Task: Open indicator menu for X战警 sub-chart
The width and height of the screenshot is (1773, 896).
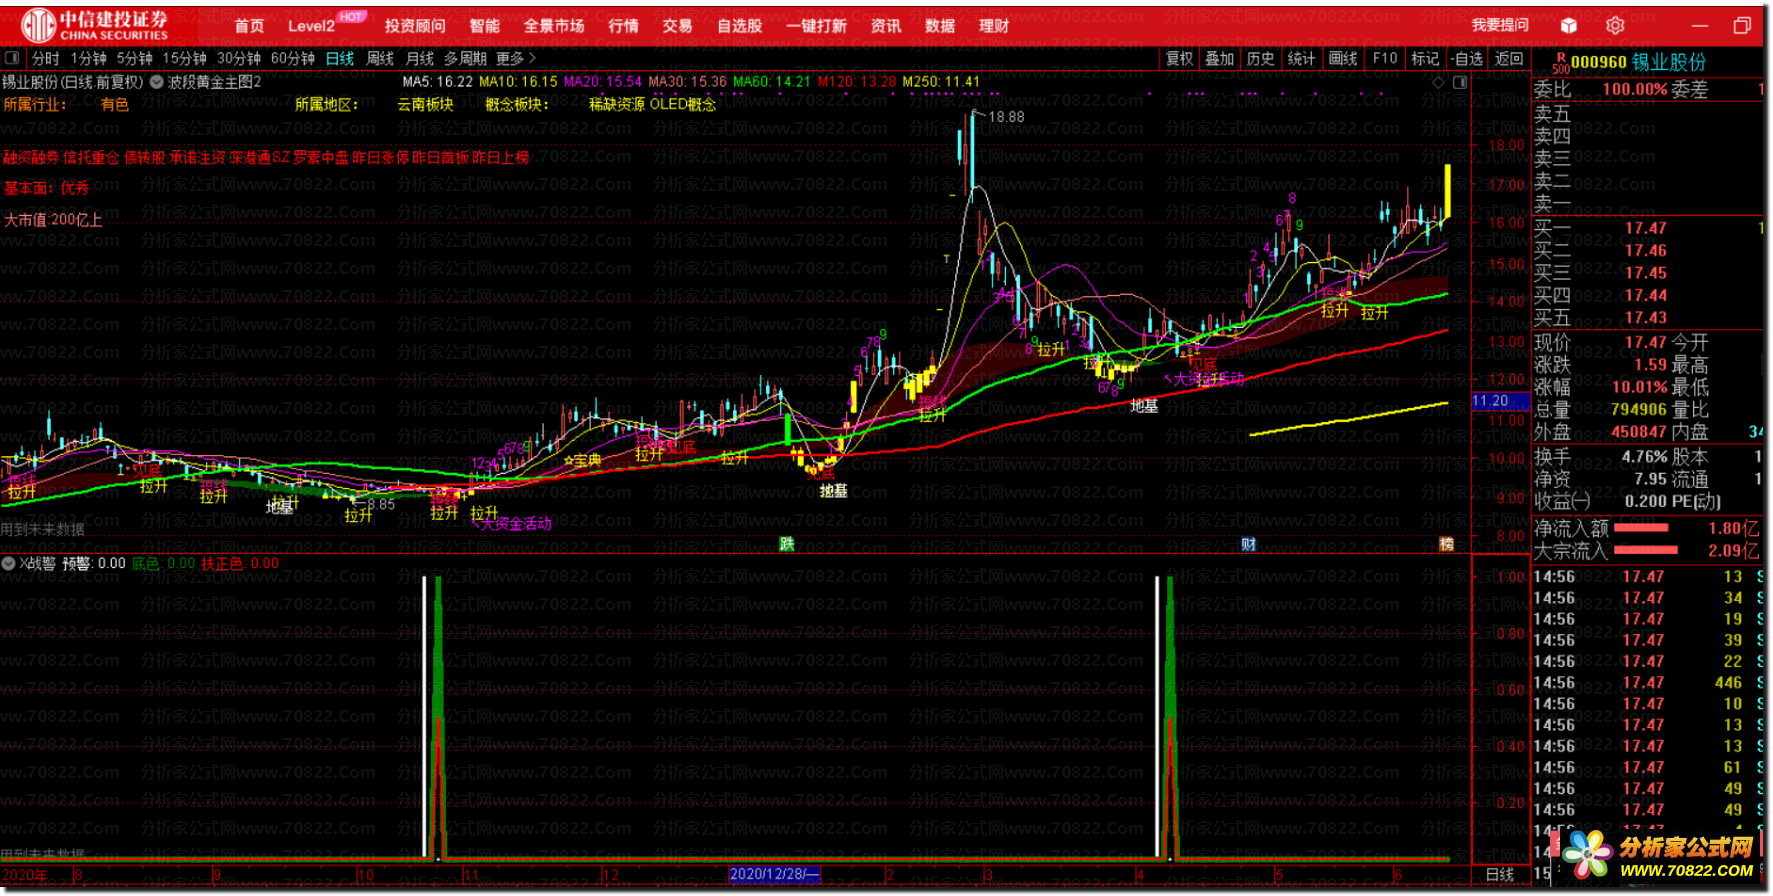Action: (x=9, y=563)
